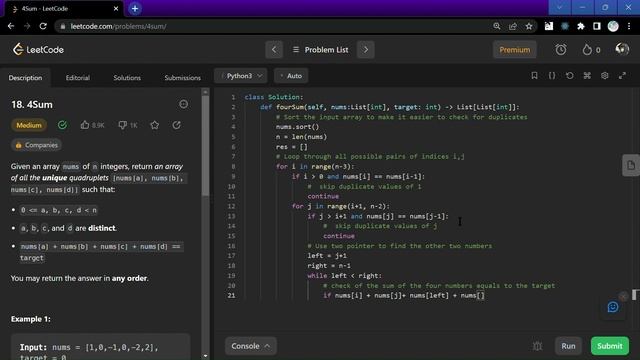Open tab search dropdown in title bar

[x=559, y=7]
